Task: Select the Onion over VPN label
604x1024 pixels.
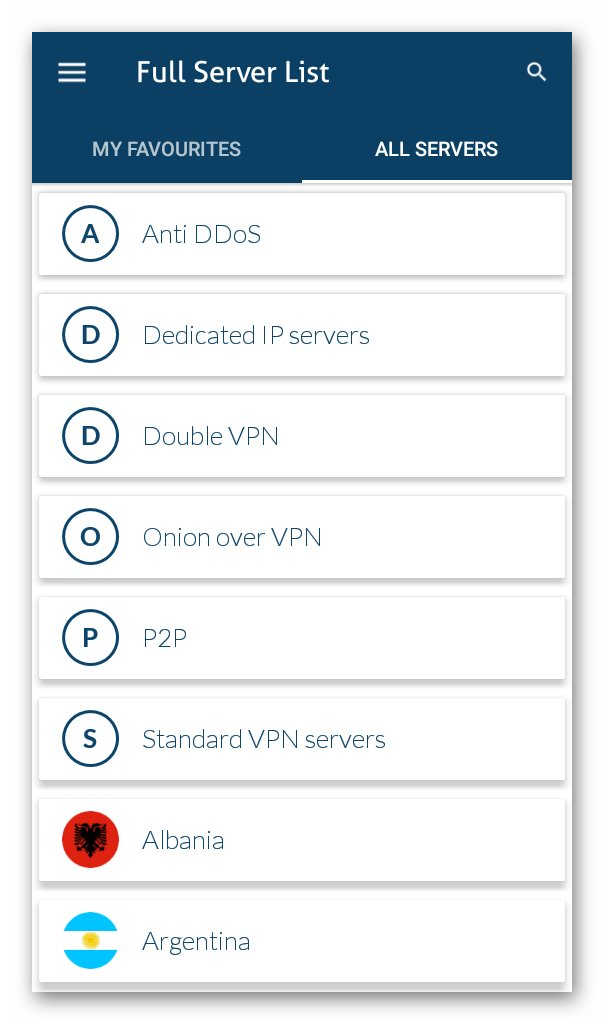Action: (232, 537)
